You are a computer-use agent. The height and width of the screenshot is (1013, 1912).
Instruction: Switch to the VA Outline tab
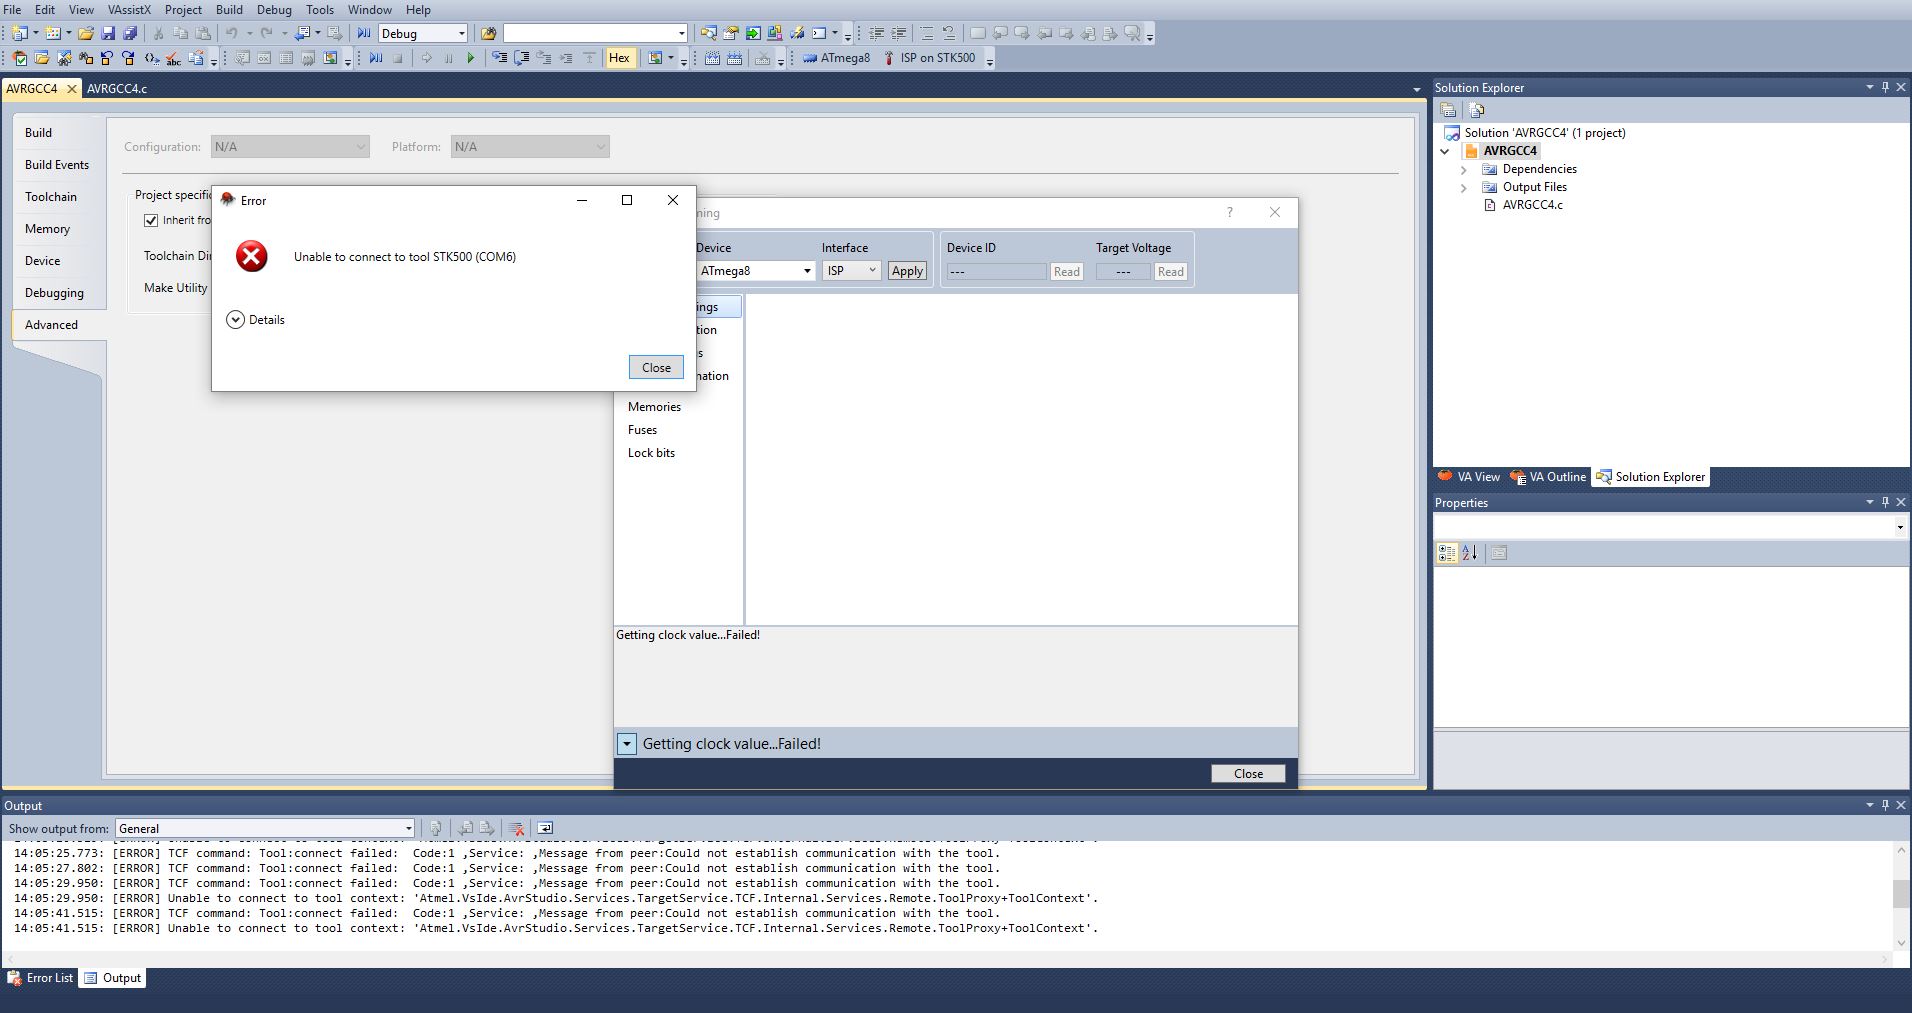tap(1548, 477)
